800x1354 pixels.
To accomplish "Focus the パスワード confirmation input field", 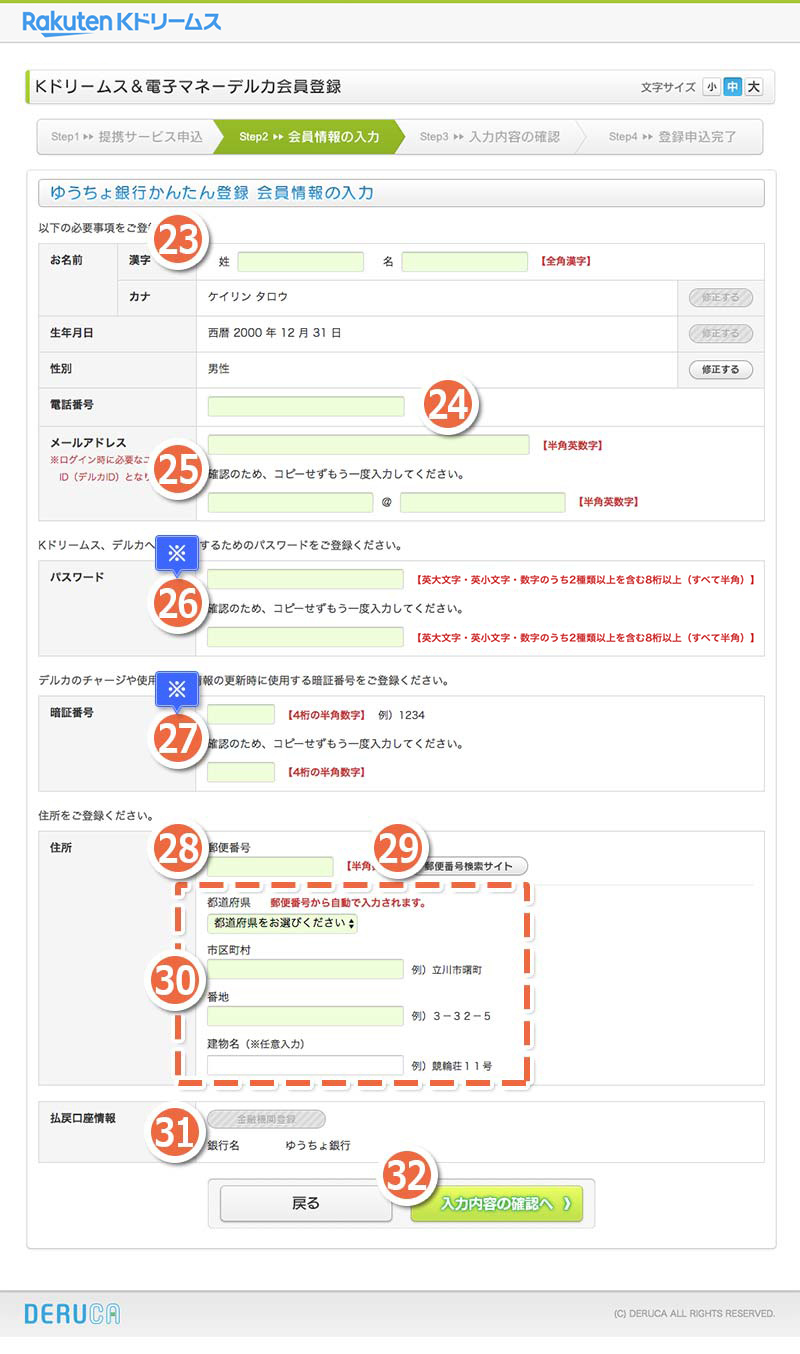I will pos(306,637).
